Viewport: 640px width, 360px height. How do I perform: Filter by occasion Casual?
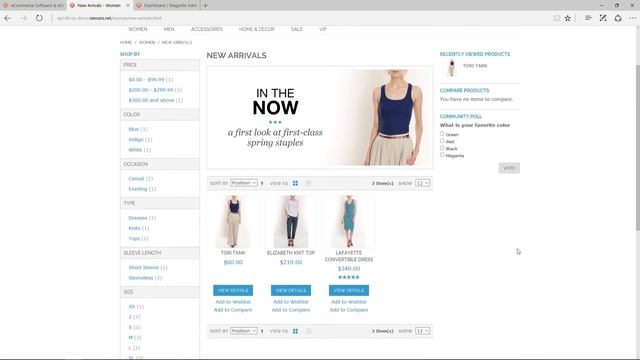pyautogui.click(x=137, y=178)
